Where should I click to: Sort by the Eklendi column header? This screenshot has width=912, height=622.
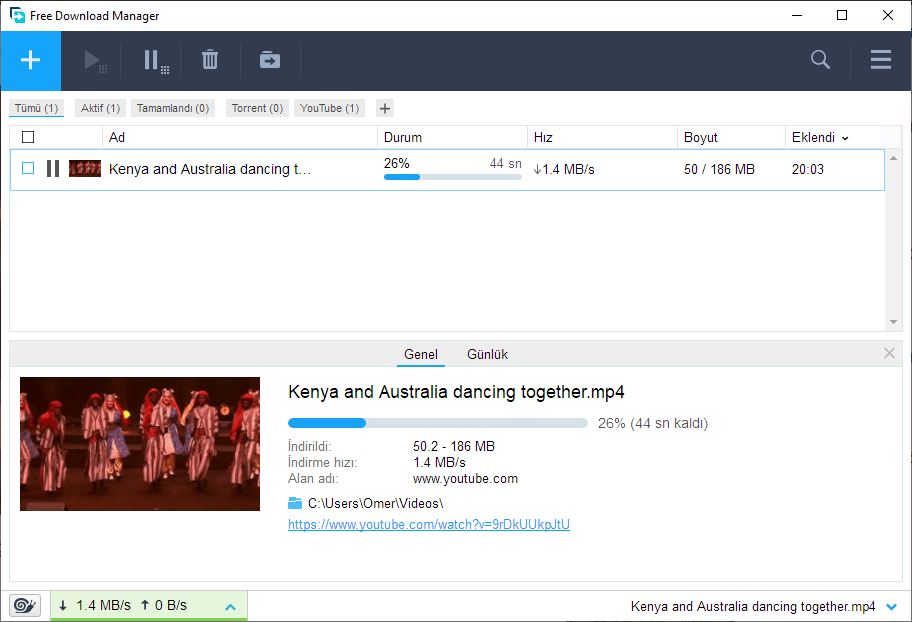click(819, 137)
